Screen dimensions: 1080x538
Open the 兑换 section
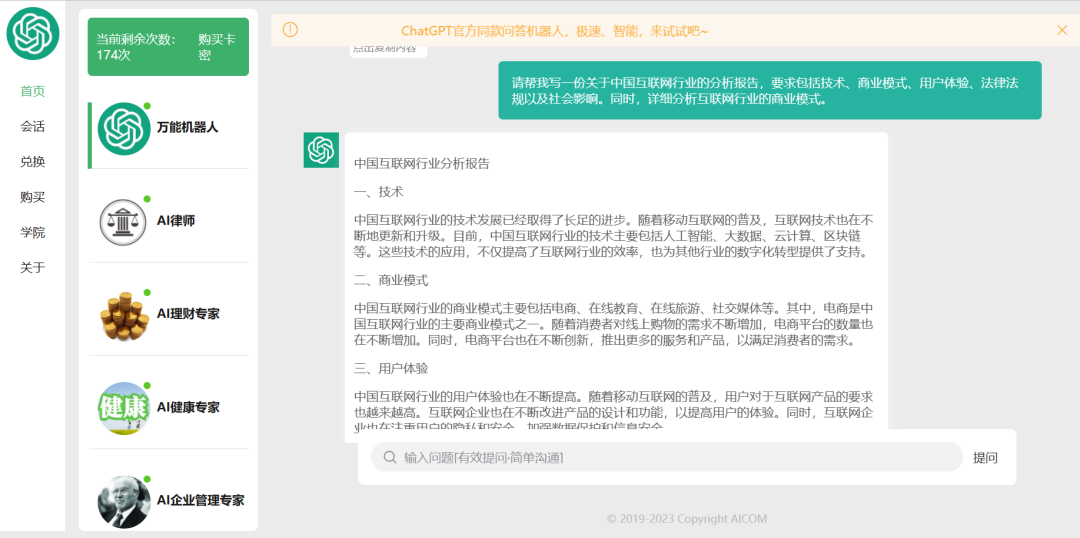[32, 162]
